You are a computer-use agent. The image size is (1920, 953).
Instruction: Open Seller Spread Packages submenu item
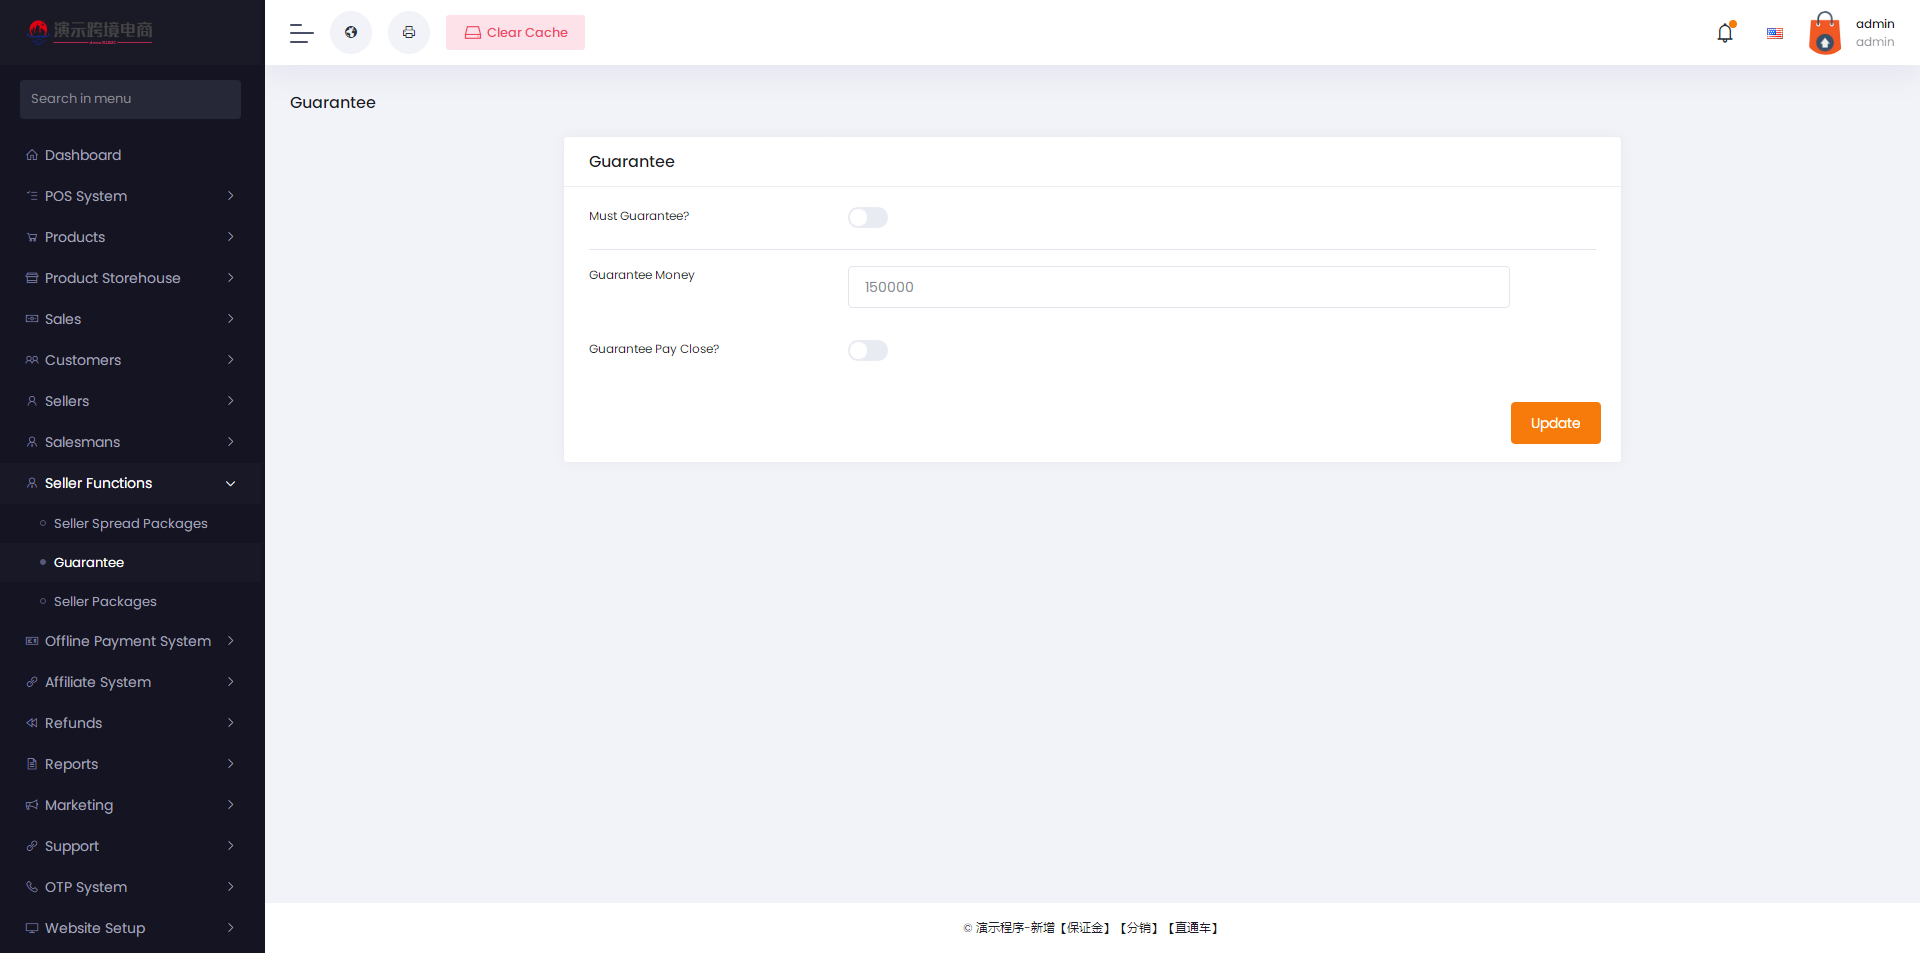click(x=132, y=524)
